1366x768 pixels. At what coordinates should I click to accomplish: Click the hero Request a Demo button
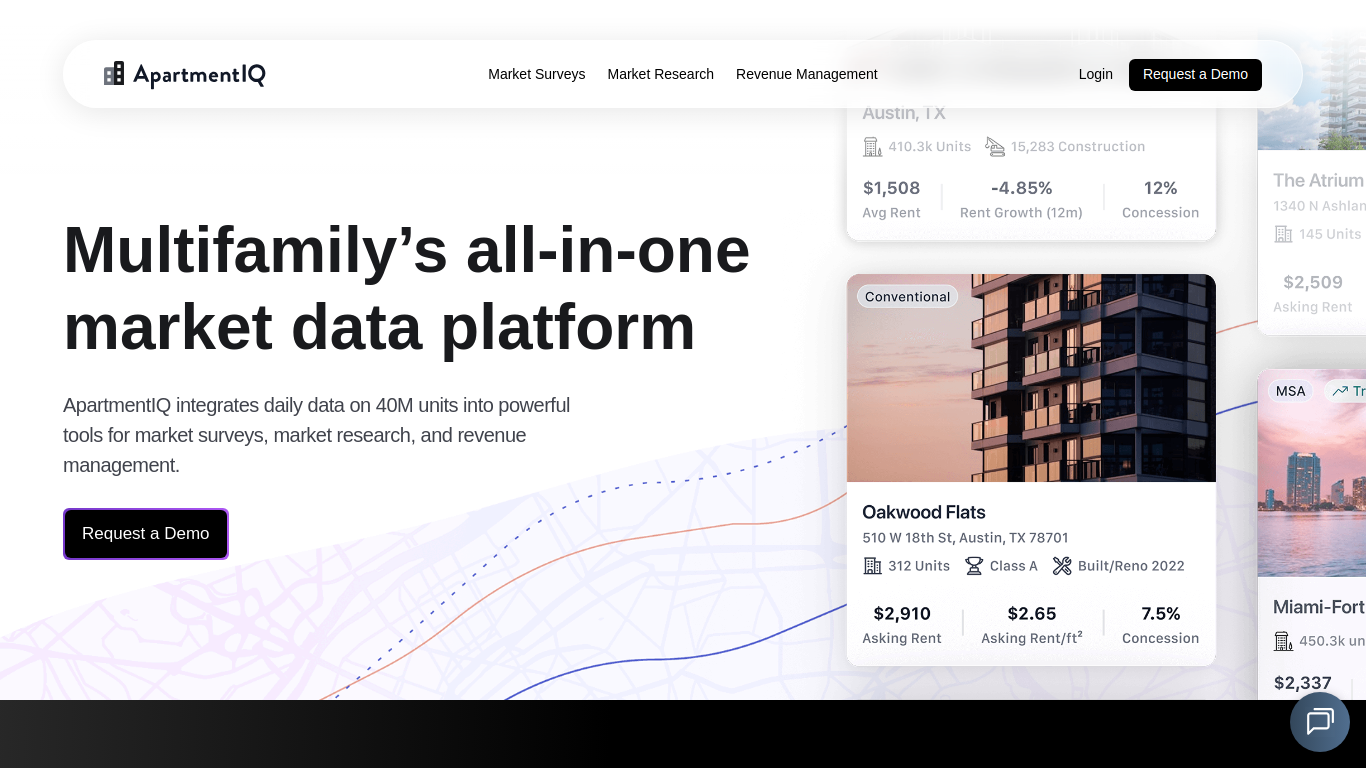(146, 534)
